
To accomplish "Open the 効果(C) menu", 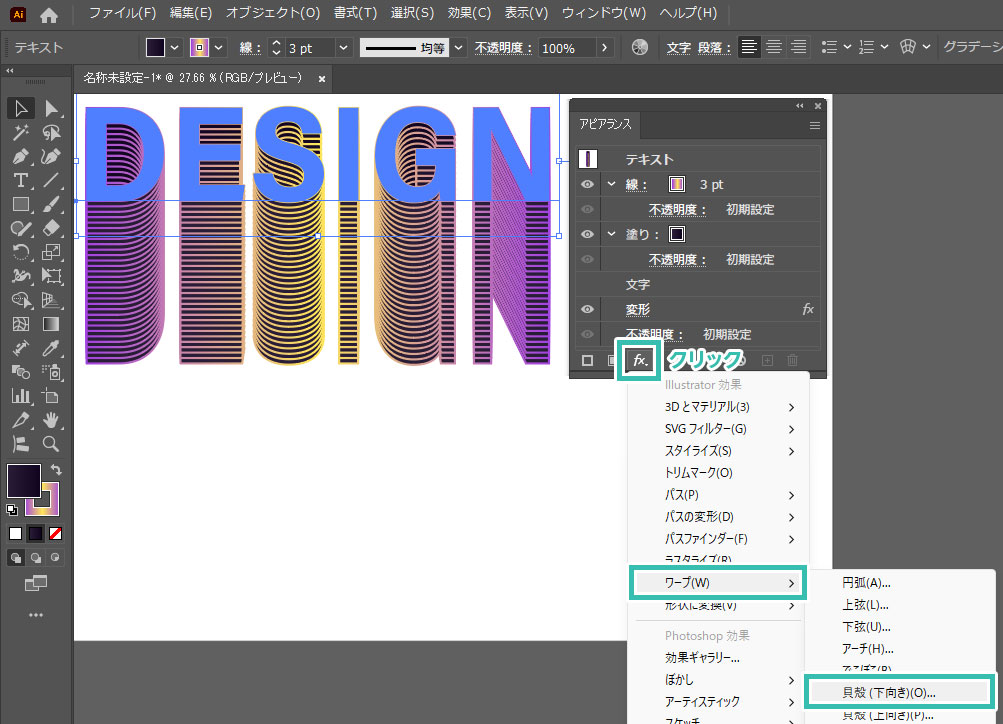I will coord(469,14).
